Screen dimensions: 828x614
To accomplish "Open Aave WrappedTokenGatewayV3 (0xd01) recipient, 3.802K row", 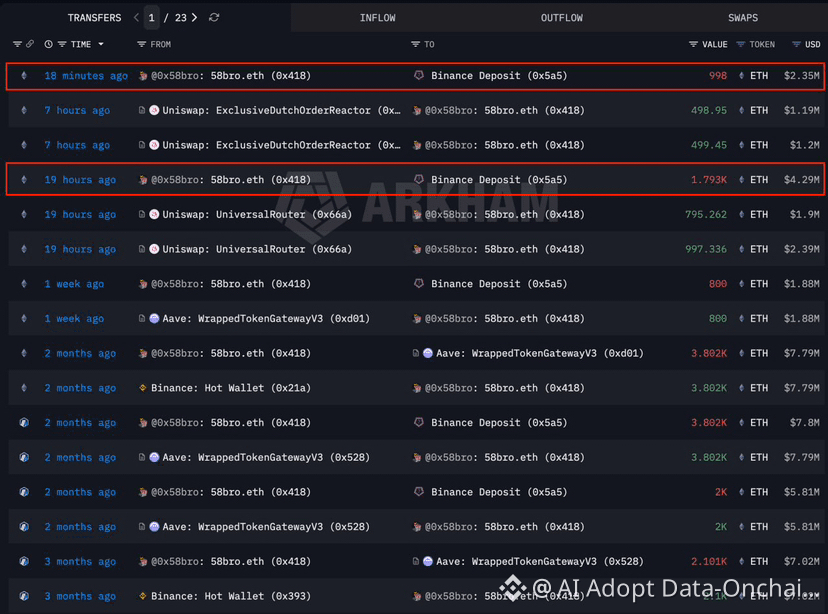I will pyautogui.click(x=540, y=354).
